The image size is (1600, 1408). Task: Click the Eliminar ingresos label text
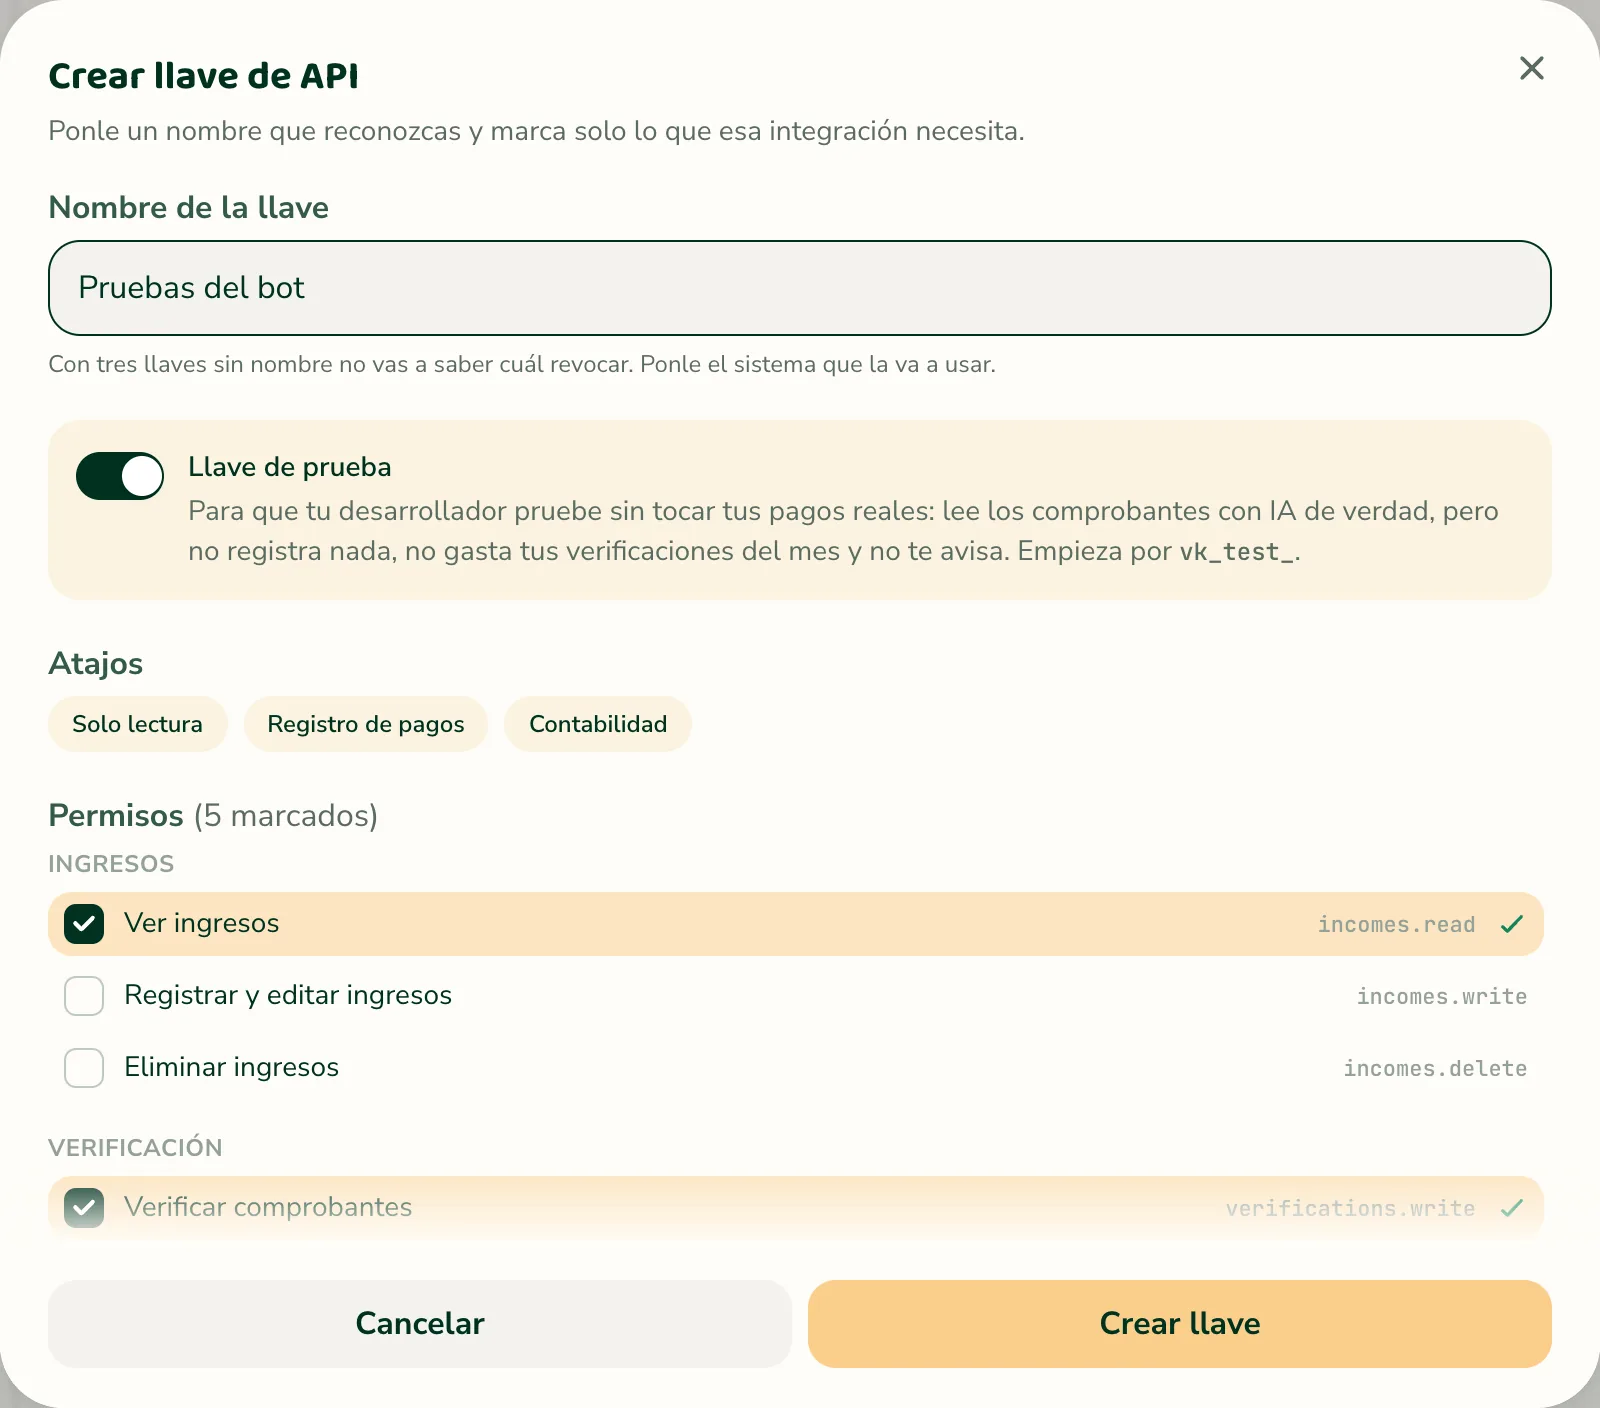(x=232, y=1067)
